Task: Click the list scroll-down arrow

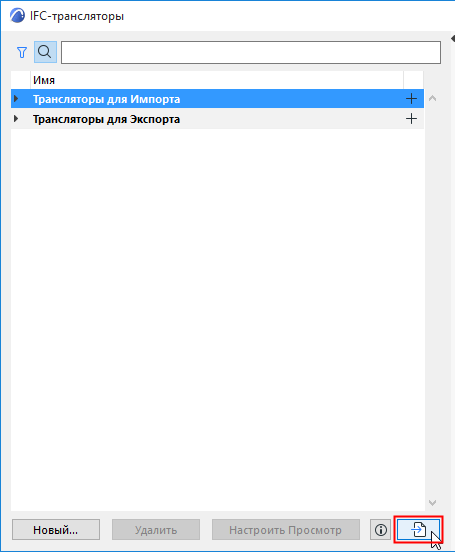Action: click(433, 503)
